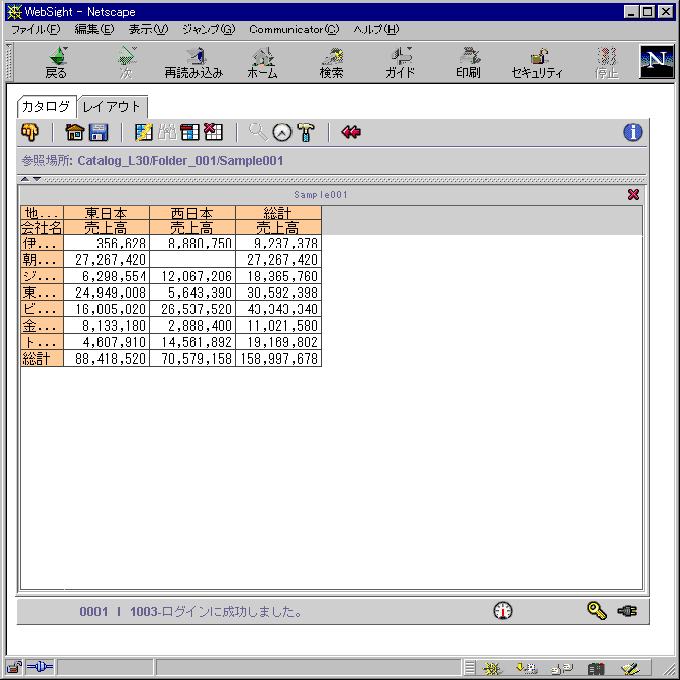
Task: Click the hammer tool icon
Action: pyautogui.click(x=306, y=132)
